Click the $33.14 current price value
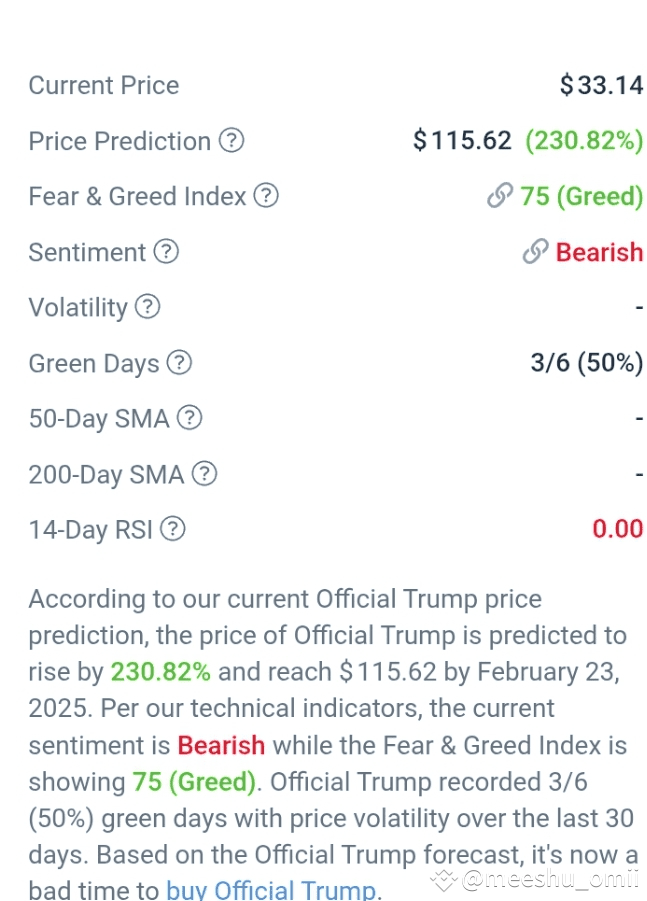This screenshot has height=901, width=647. 602,85
